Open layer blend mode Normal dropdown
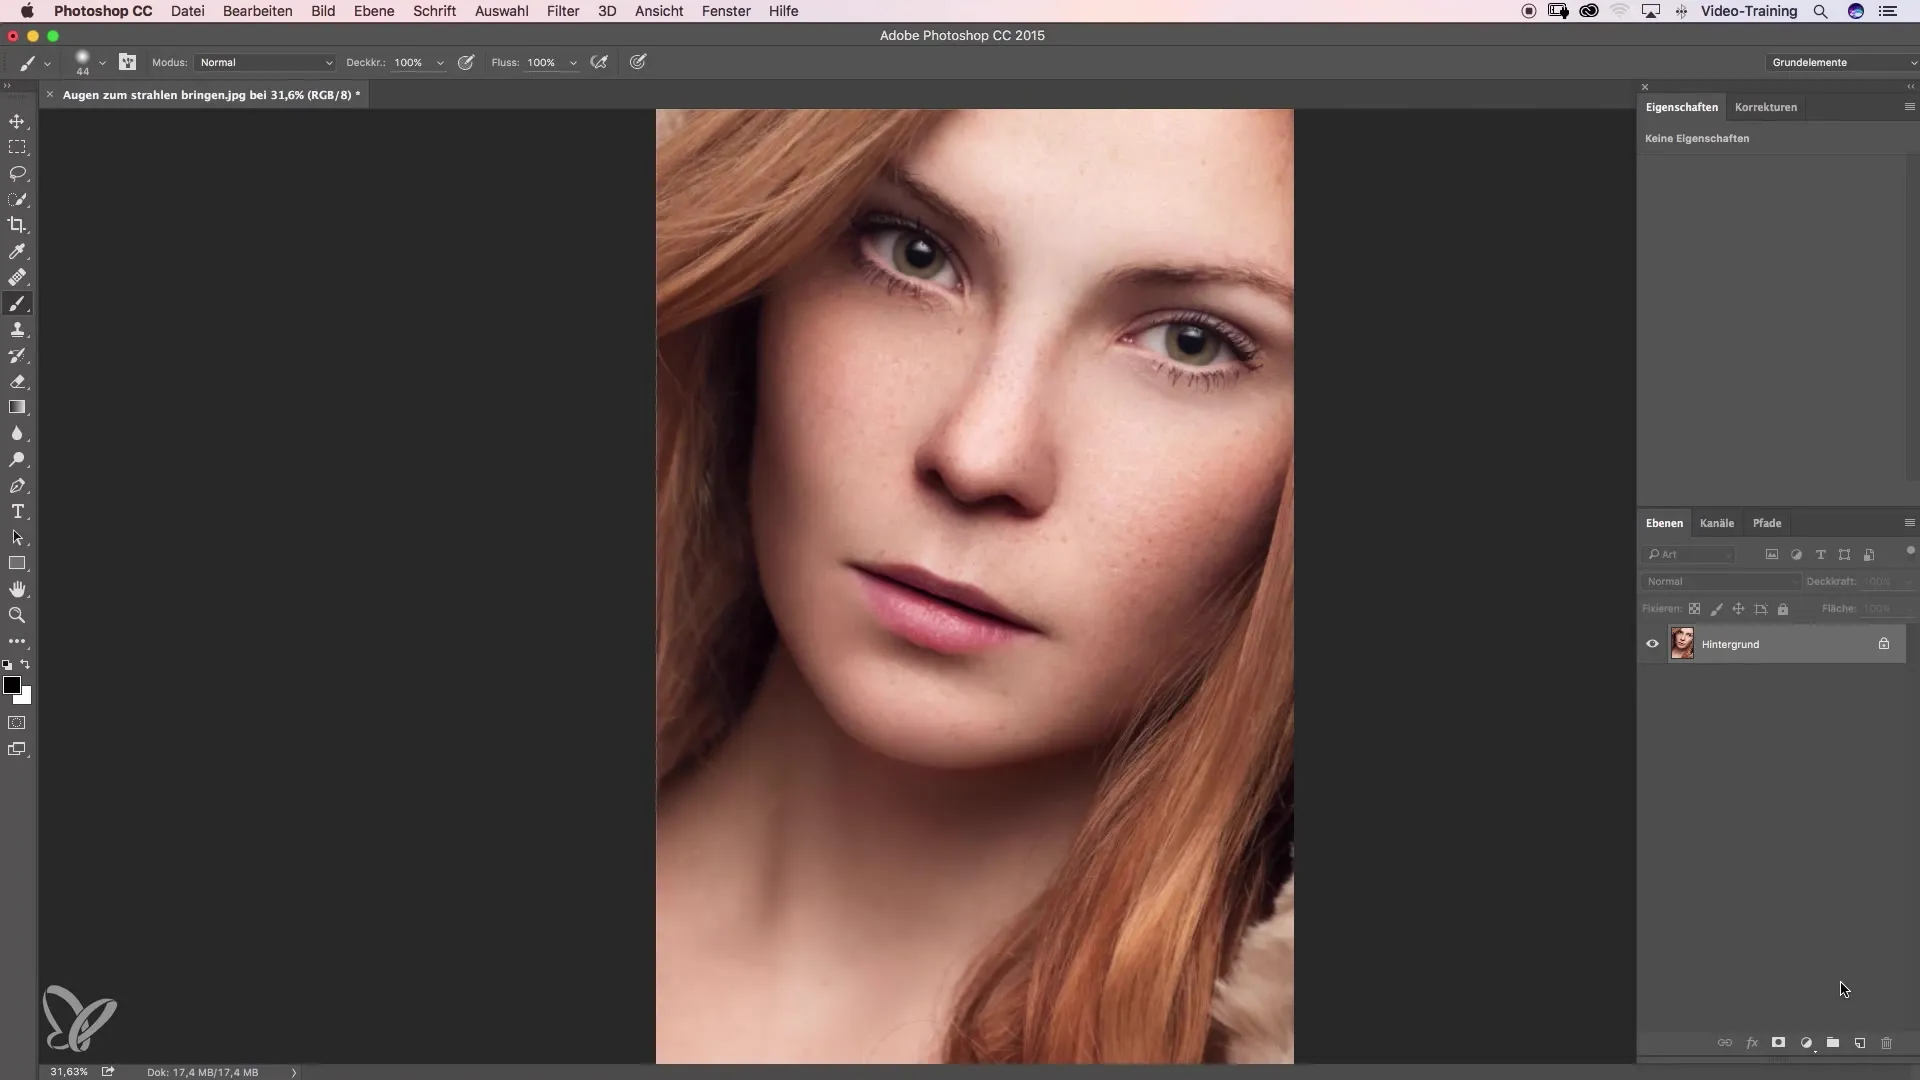This screenshot has width=1920, height=1080. [x=1720, y=581]
